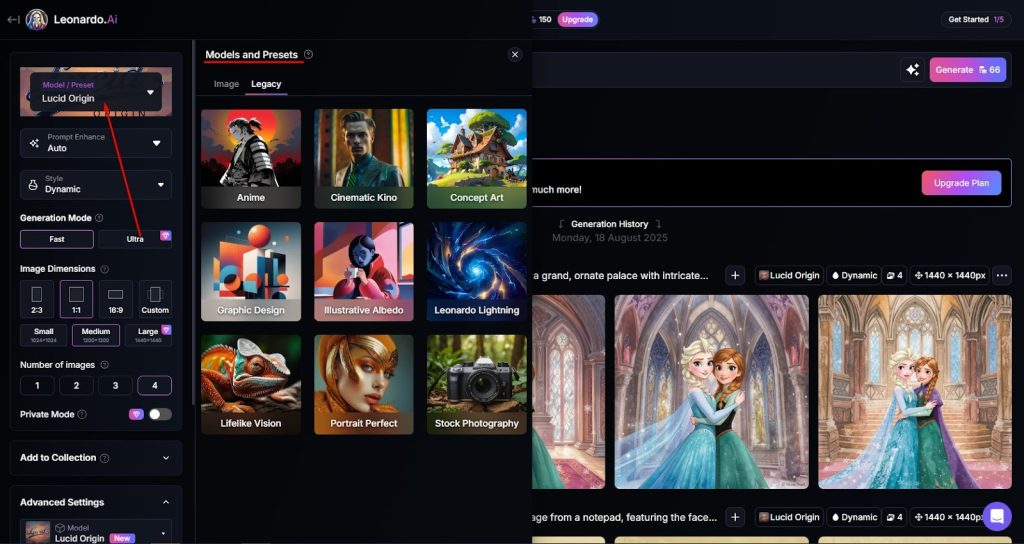Viewport: 1024px width, 544px height.
Task: Open the chat support bubble icon
Action: click(997, 516)
